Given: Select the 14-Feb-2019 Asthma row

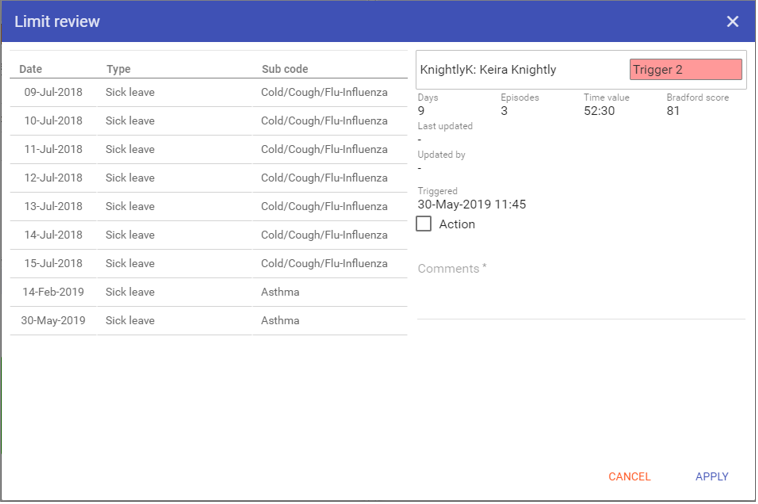Looking at the screenshot, I should coord(208,293).
